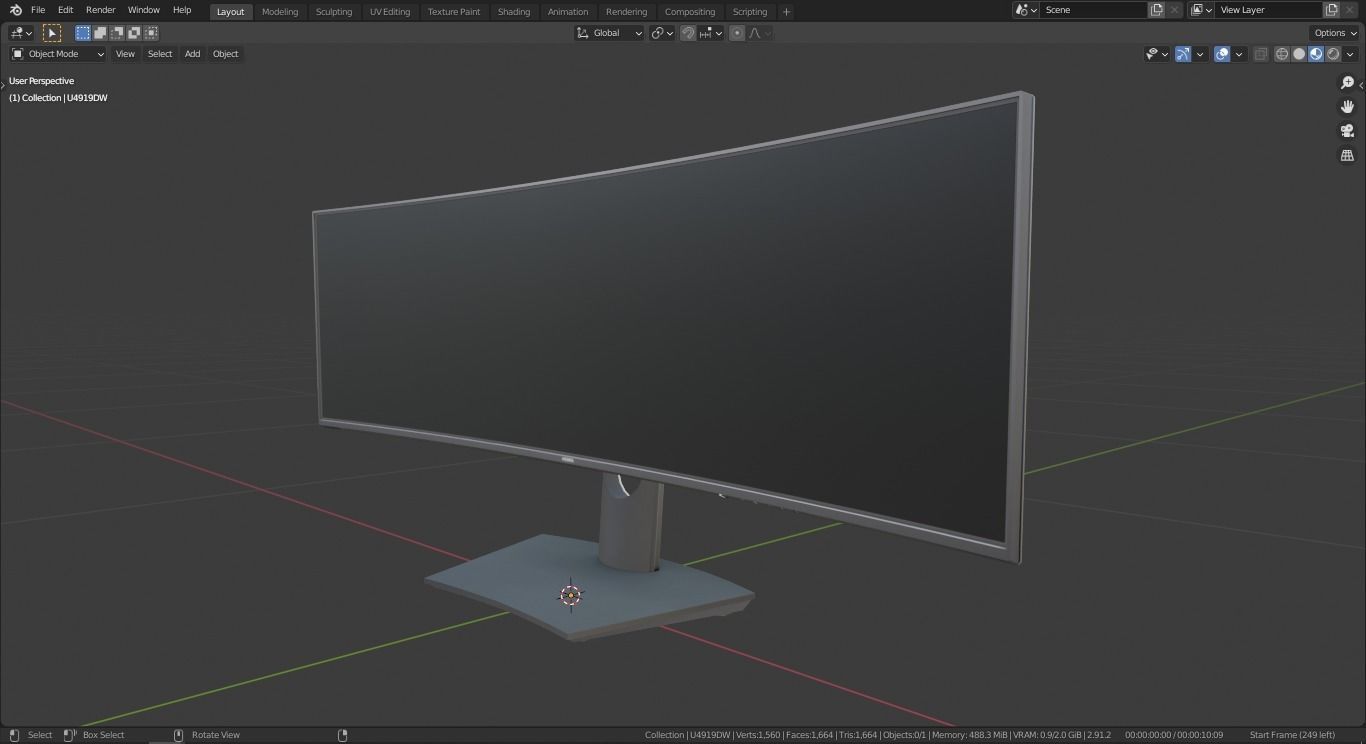This screenshot has height=744, width=1366.
Task: Select Rendered viewport shading
Action: [x=1333, y=54]
